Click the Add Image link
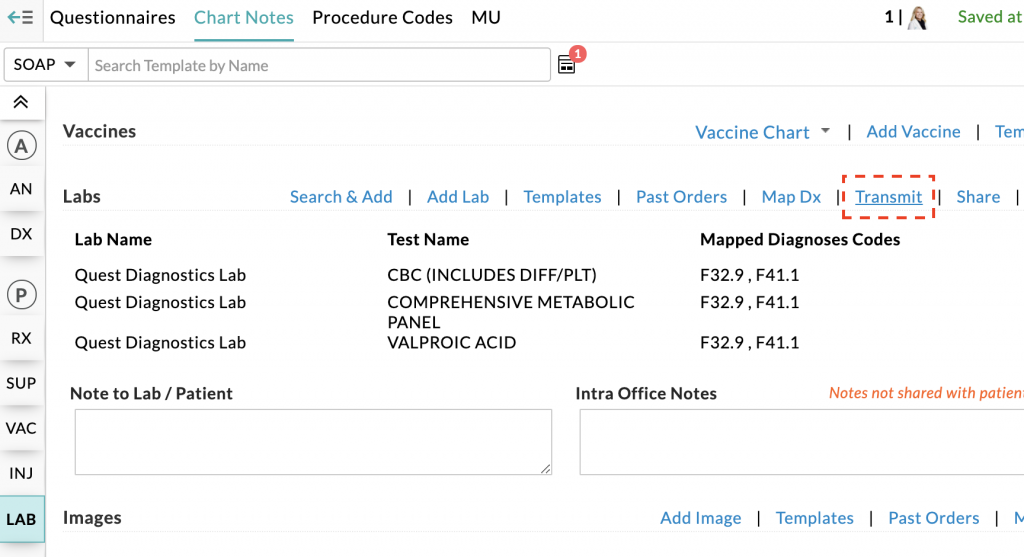The width and height of the screenshot is (1024, 557). pos(700,518)
